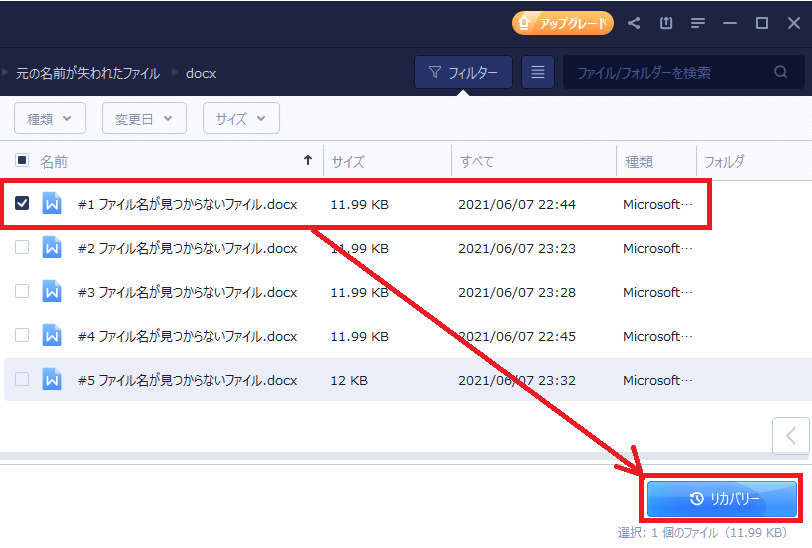This screenshot has height=548, width=812.
Task: Open the 種類 filter dropdown
Action: click(x=50, y=119)
